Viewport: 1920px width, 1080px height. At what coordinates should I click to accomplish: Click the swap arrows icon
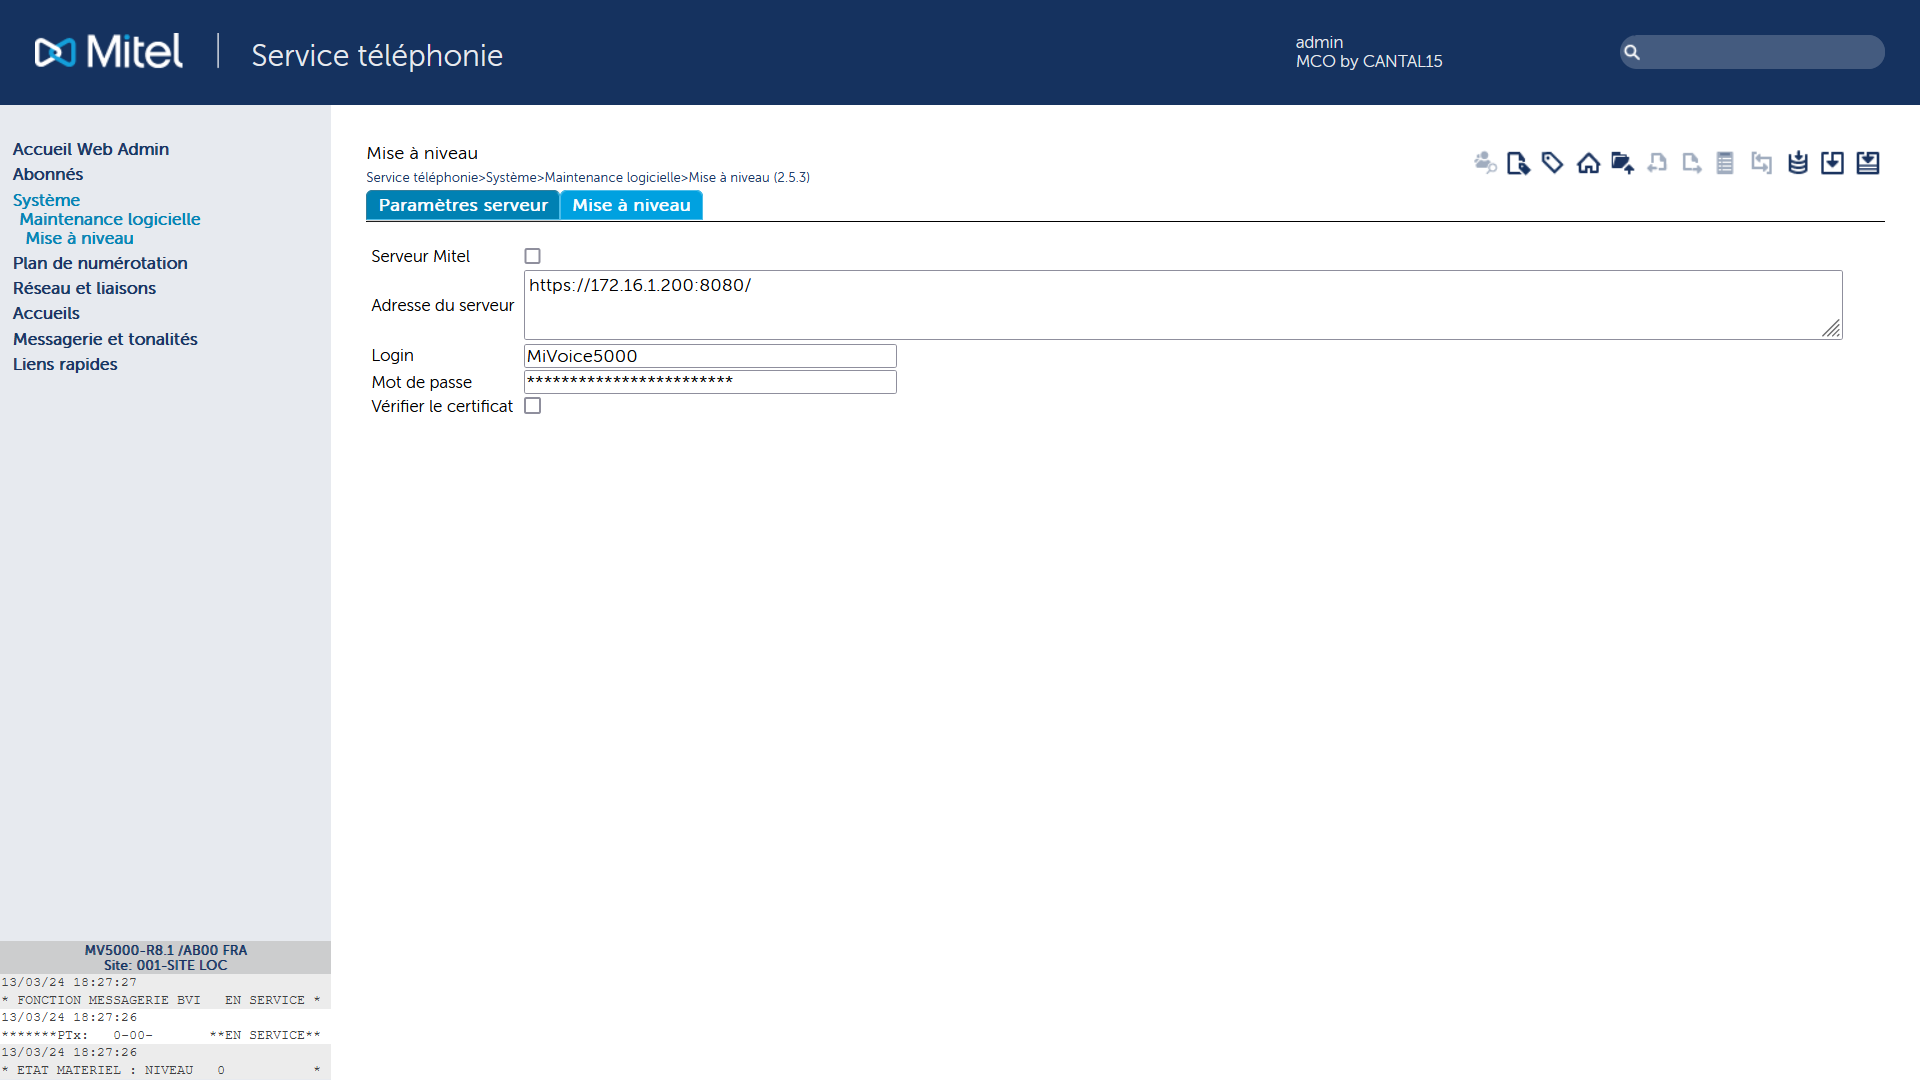[x=1761, y=162]
